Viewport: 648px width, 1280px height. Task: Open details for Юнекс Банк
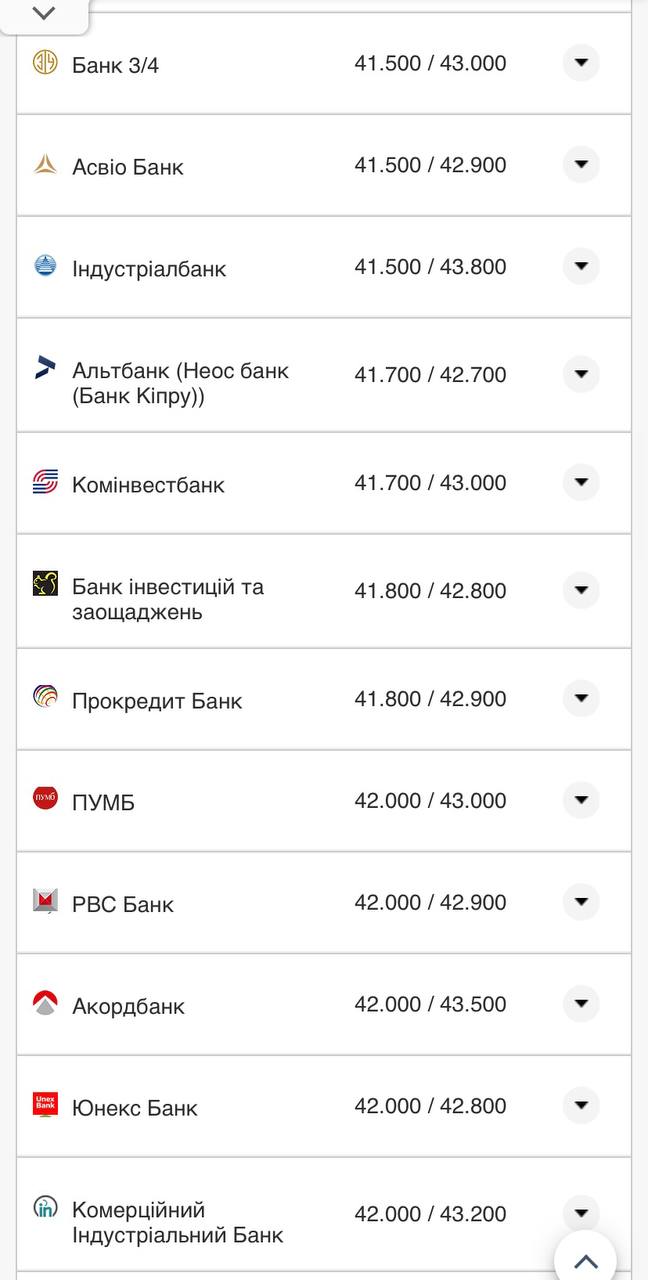pyautogui.click(x=581, y=1105)
